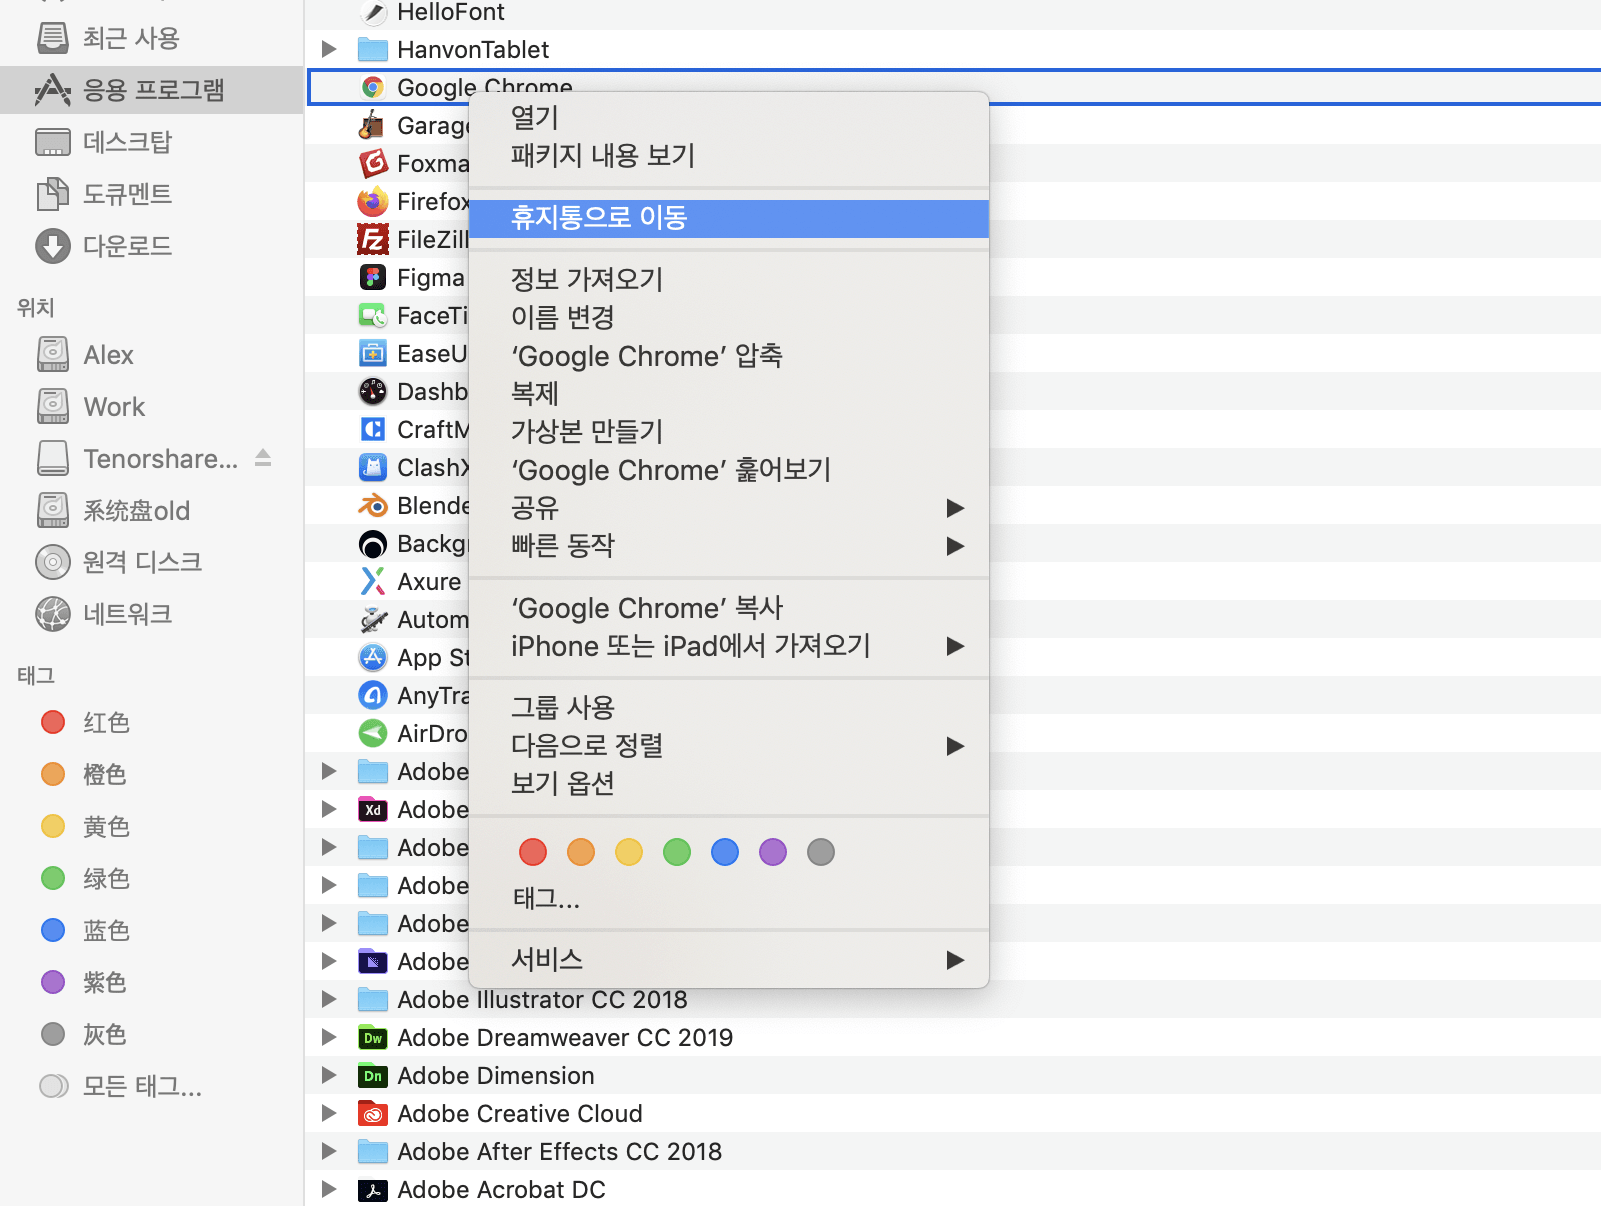Click the GarageBand guitar icon

[x=373, y=126]
